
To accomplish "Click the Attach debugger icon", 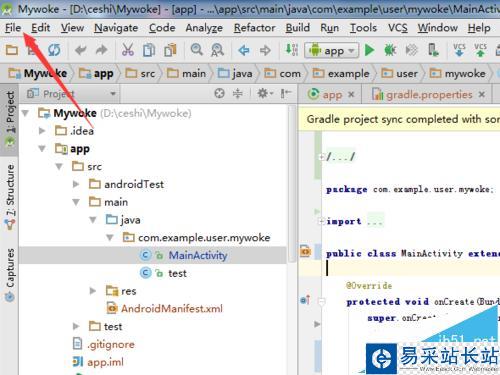I will 411,50.
